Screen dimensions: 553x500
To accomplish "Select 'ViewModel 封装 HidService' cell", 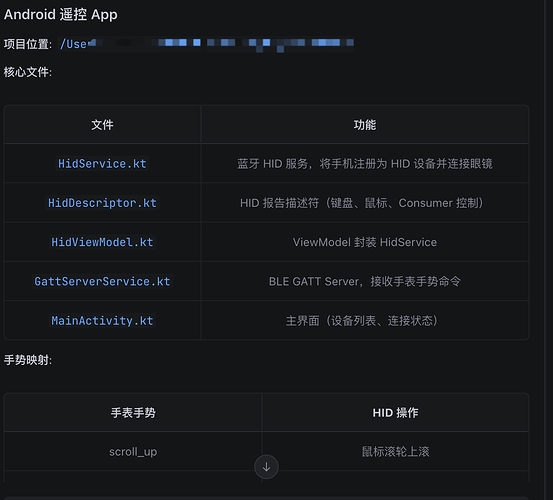I will (x=365, y=242).
